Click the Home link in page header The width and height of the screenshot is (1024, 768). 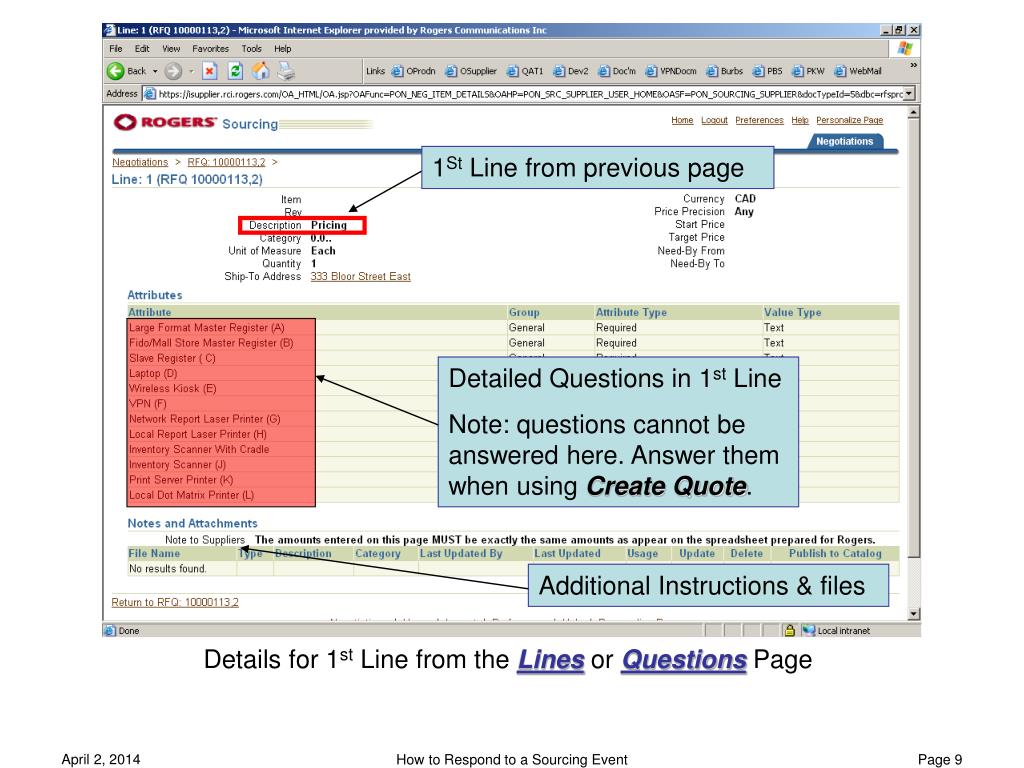point(682,120)
